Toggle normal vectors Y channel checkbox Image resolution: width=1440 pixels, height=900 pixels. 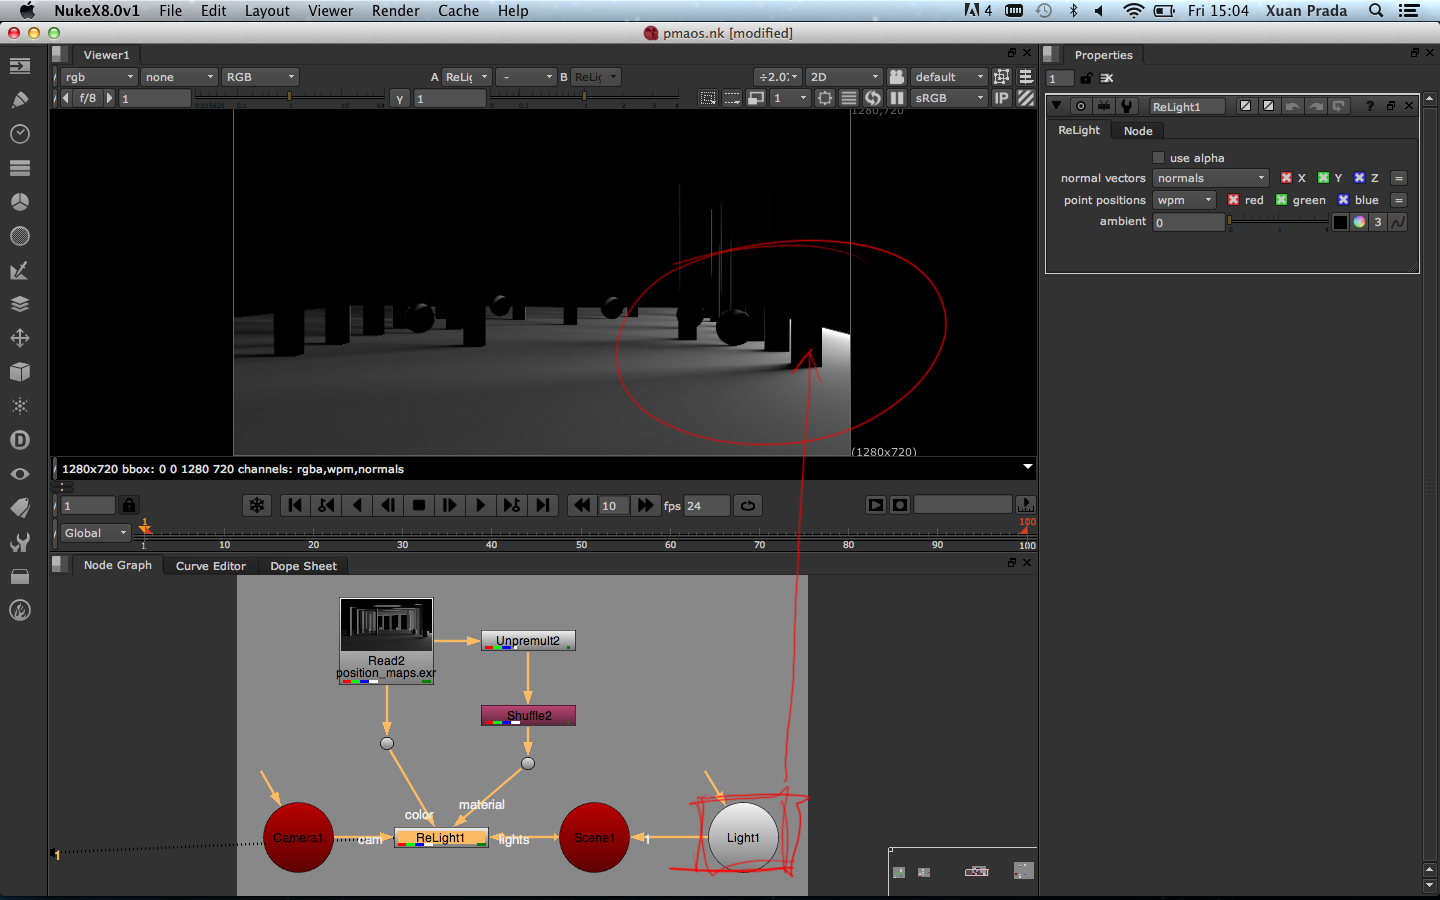pos(1323,178)
